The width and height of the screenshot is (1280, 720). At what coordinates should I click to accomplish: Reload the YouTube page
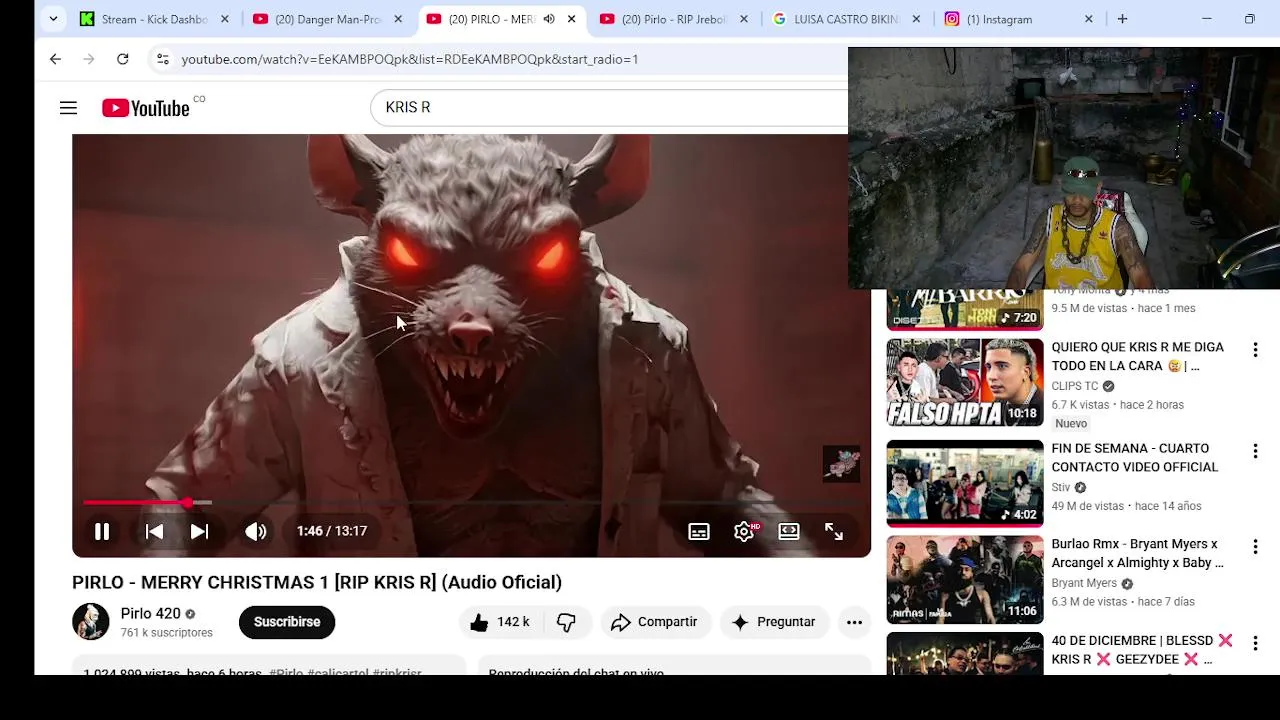[x=122, y=59]
